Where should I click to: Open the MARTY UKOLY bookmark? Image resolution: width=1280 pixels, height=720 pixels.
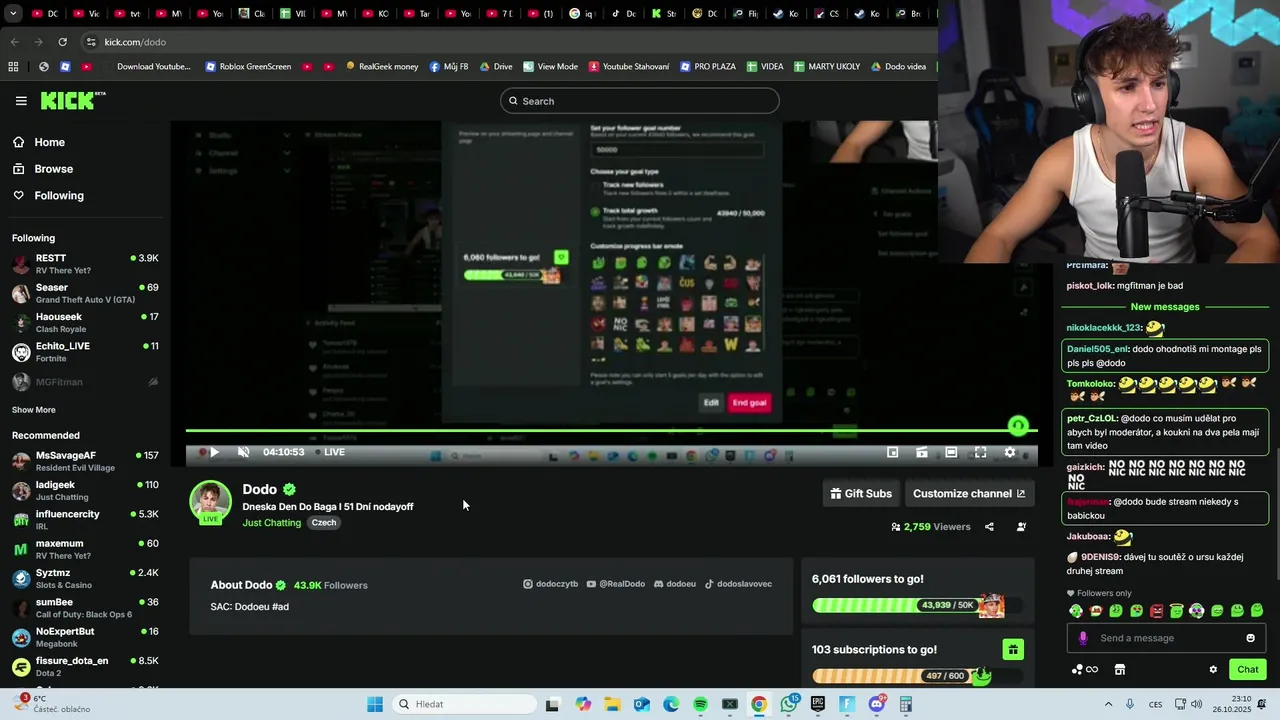click(x=827, y=67)
